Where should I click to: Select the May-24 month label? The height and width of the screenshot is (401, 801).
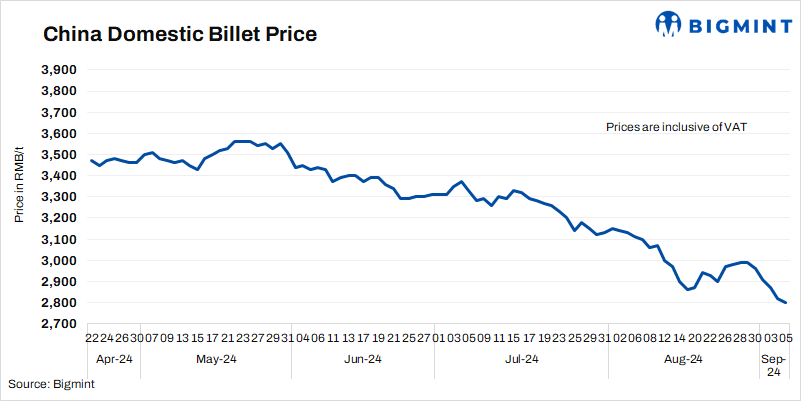tap(214, 358)
